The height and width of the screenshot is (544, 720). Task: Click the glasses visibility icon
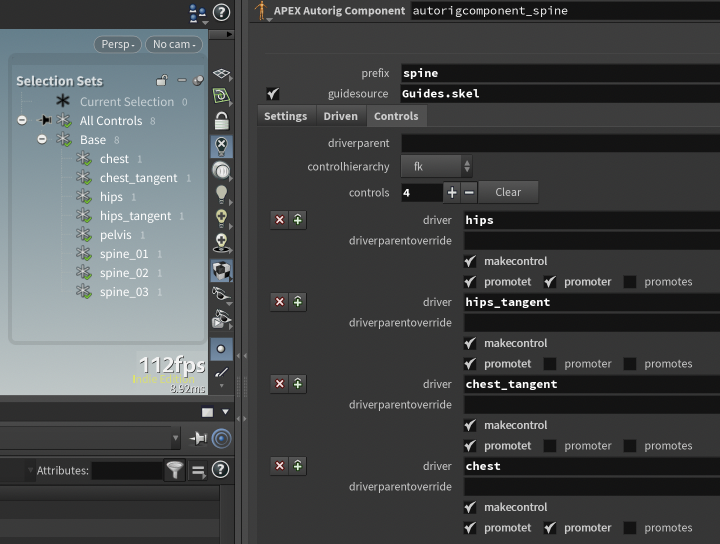[x=221, y=294]
